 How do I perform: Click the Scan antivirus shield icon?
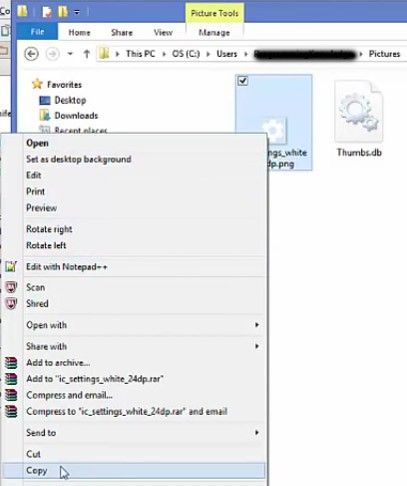coord(11,287)
